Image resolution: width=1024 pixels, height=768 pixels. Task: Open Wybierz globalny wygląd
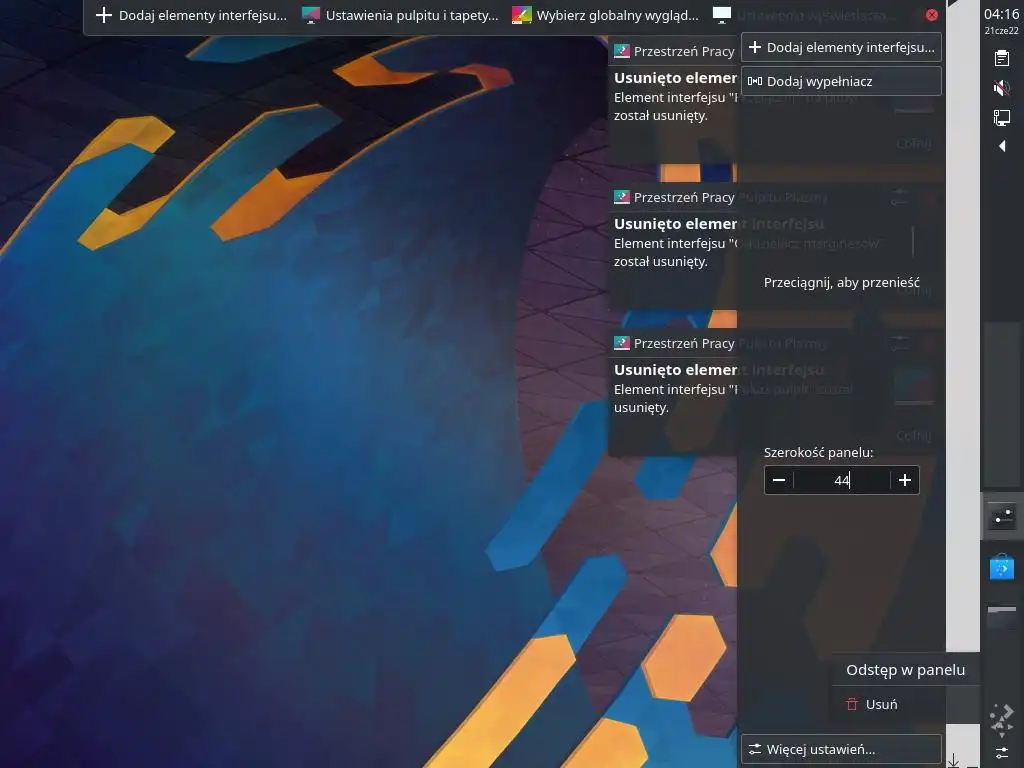pos(605,16)
